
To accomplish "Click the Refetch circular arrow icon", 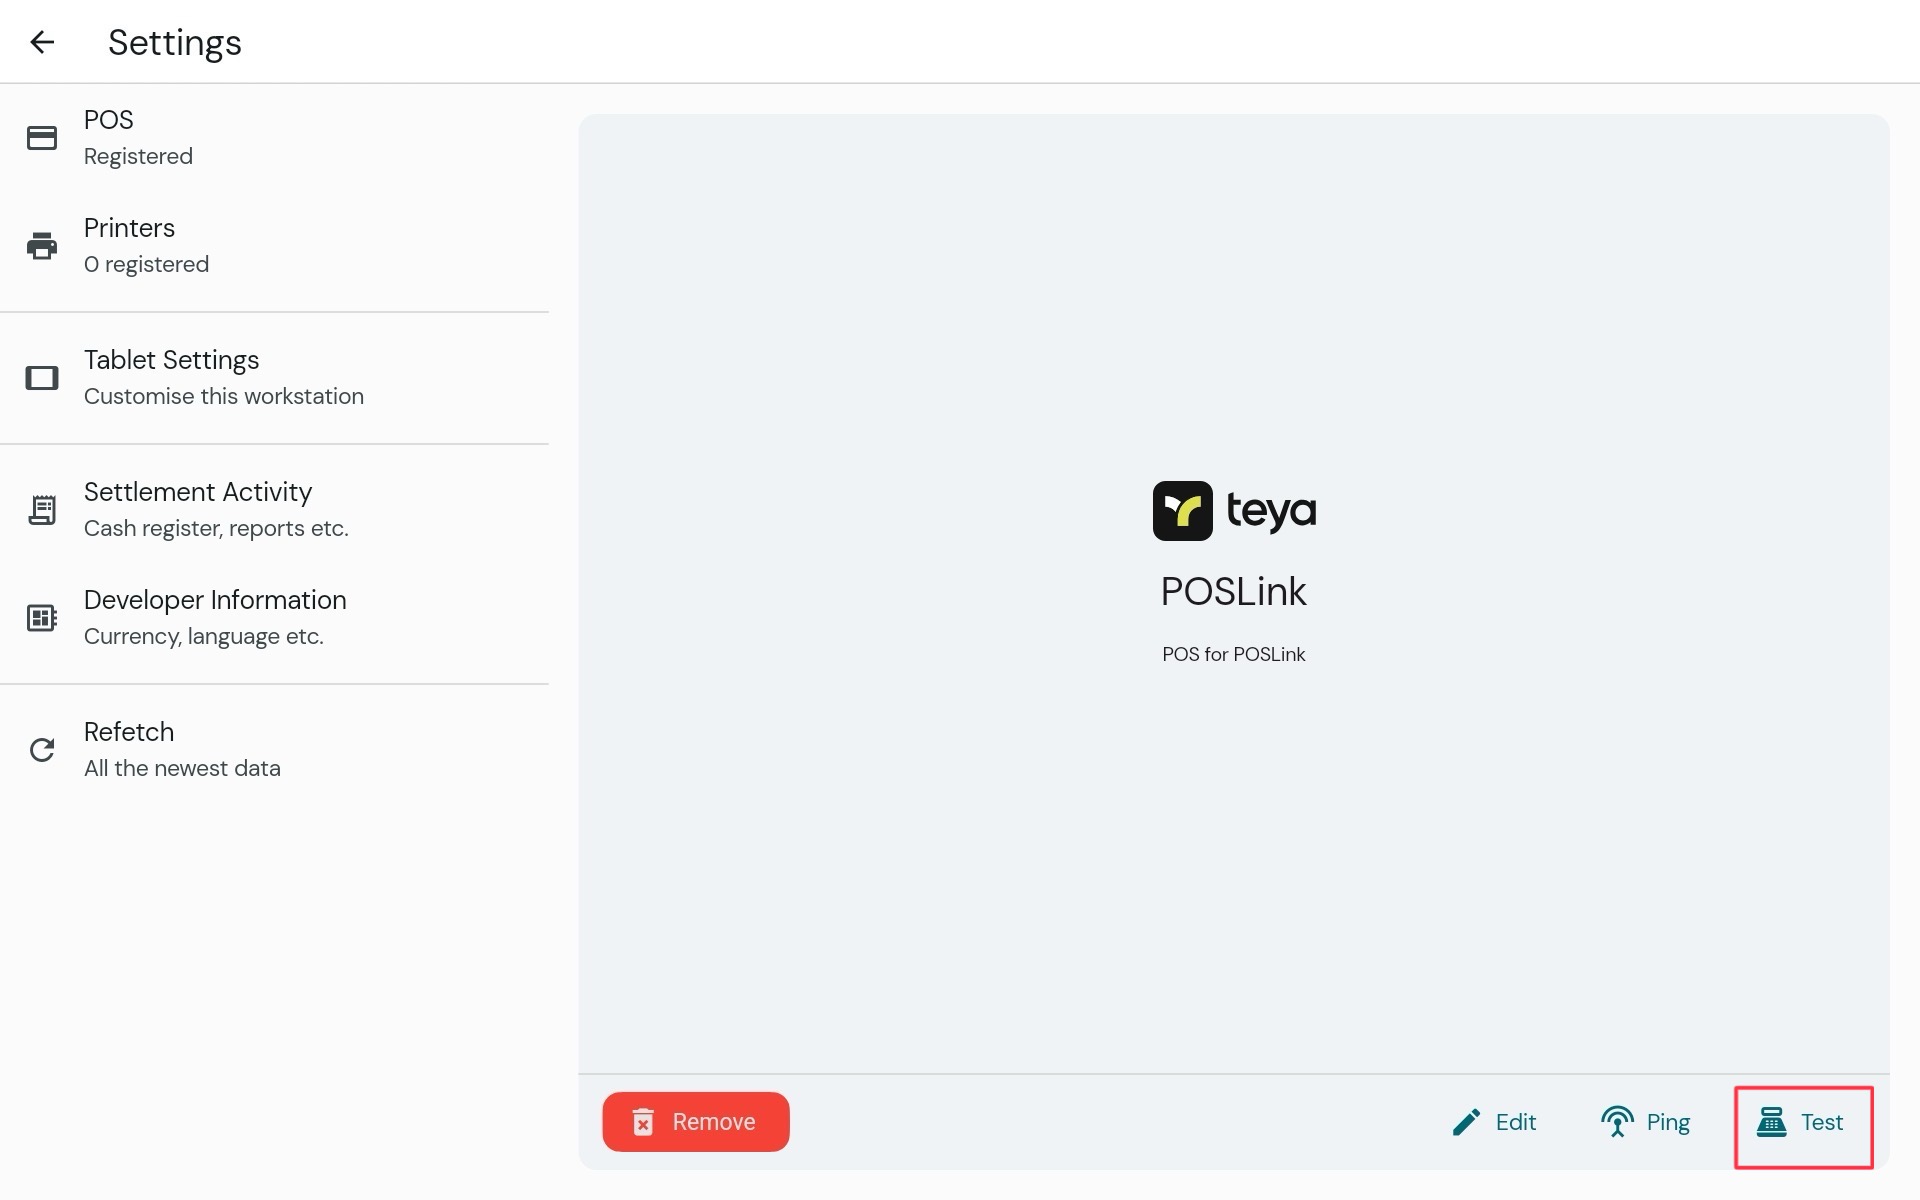I will click(42, 750).
